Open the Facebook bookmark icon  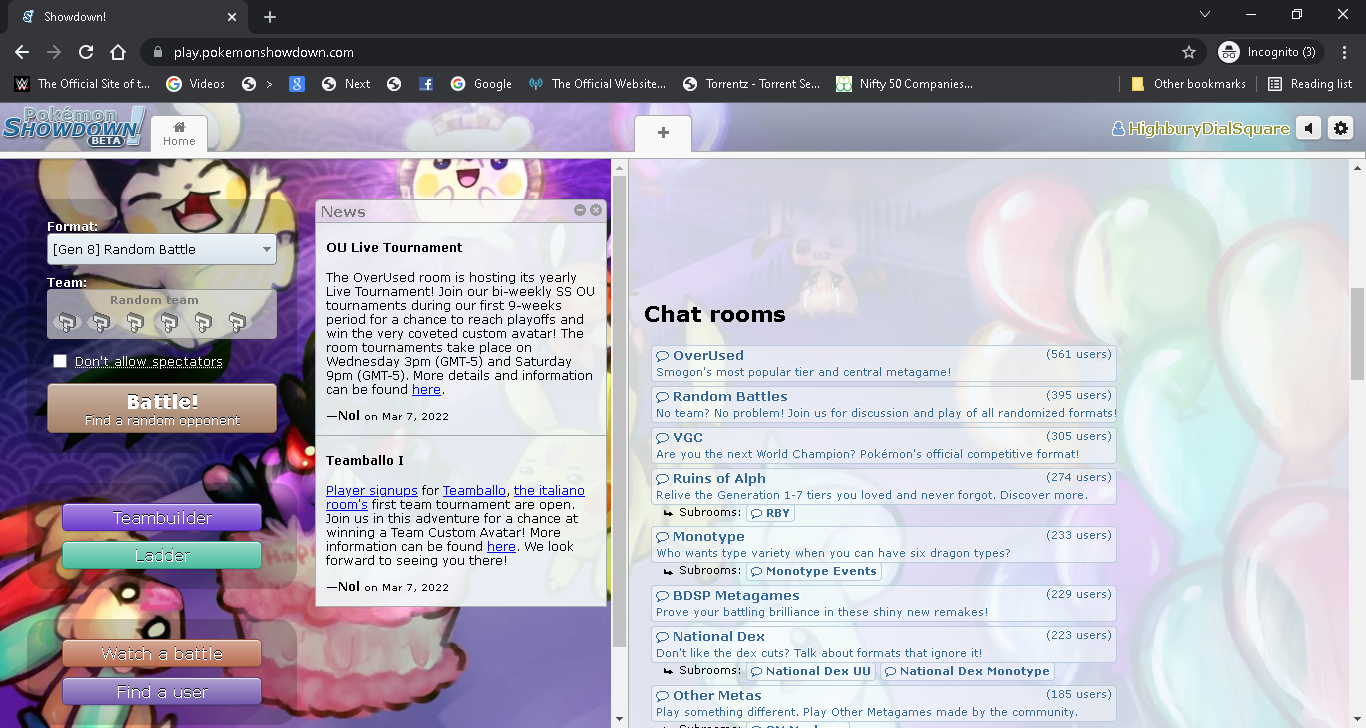click(426, 84)
